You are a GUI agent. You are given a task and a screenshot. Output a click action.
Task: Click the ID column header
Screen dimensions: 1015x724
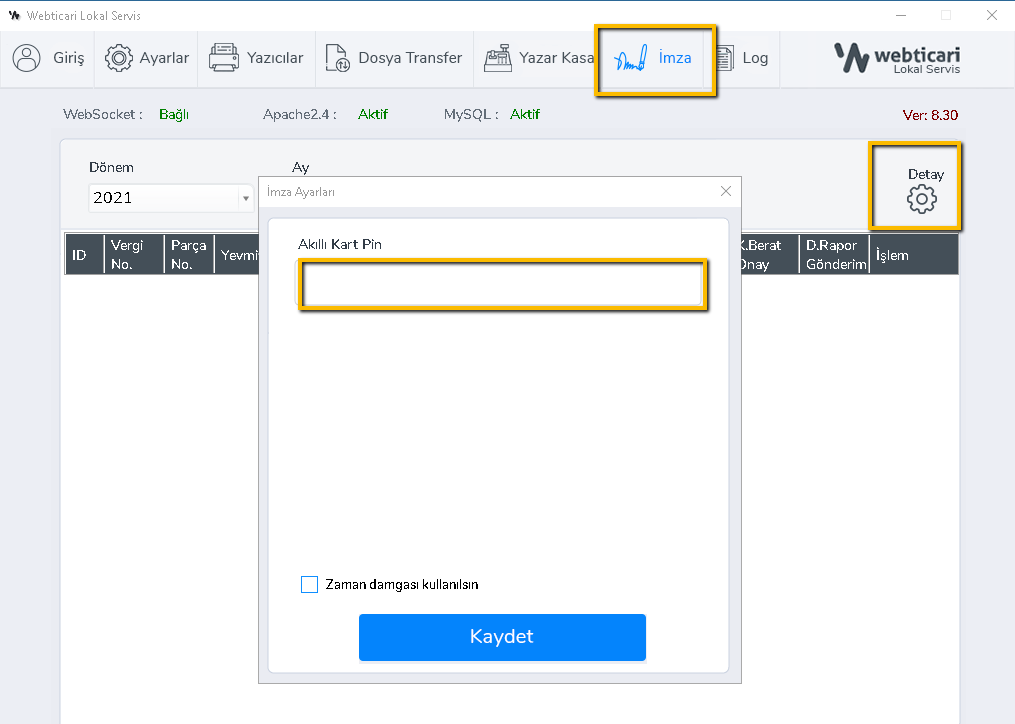pyautogui.click(x=80, y=255)
